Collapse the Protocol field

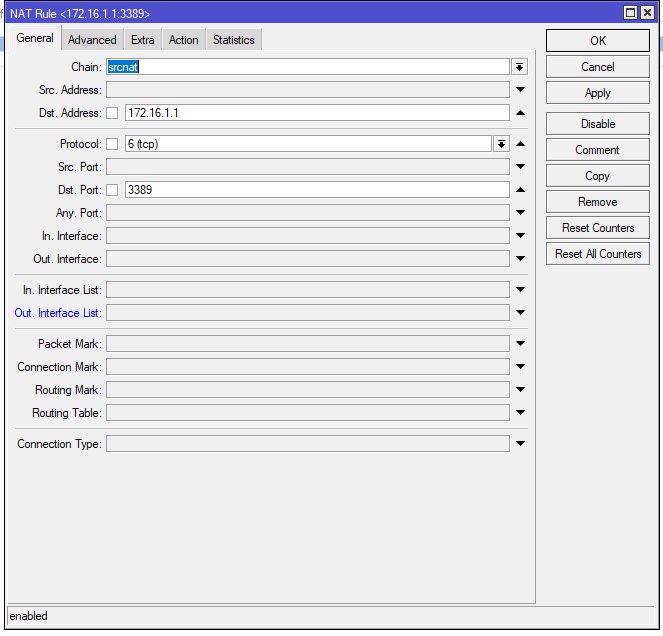[x=521, y=144]
